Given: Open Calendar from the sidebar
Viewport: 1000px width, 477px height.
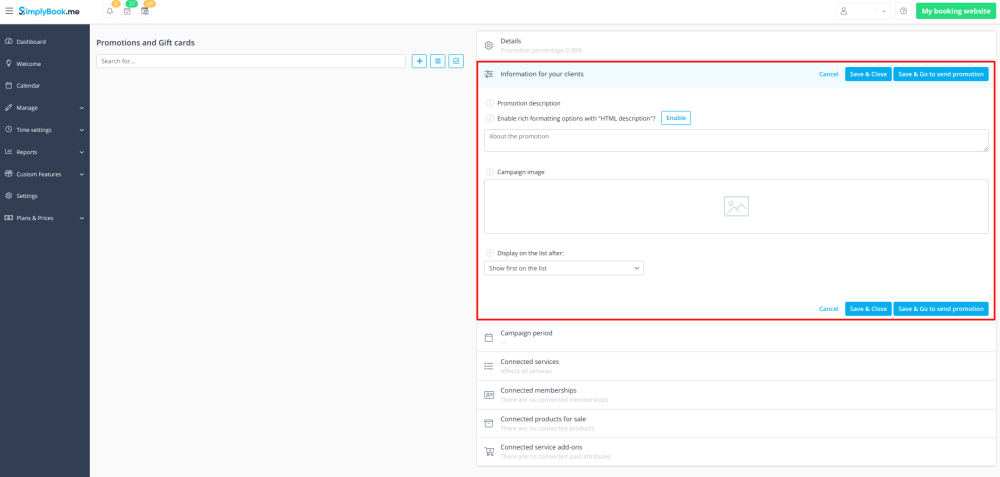Looking at the screenshot, I should pyautogui.click(x=28, y=85).
